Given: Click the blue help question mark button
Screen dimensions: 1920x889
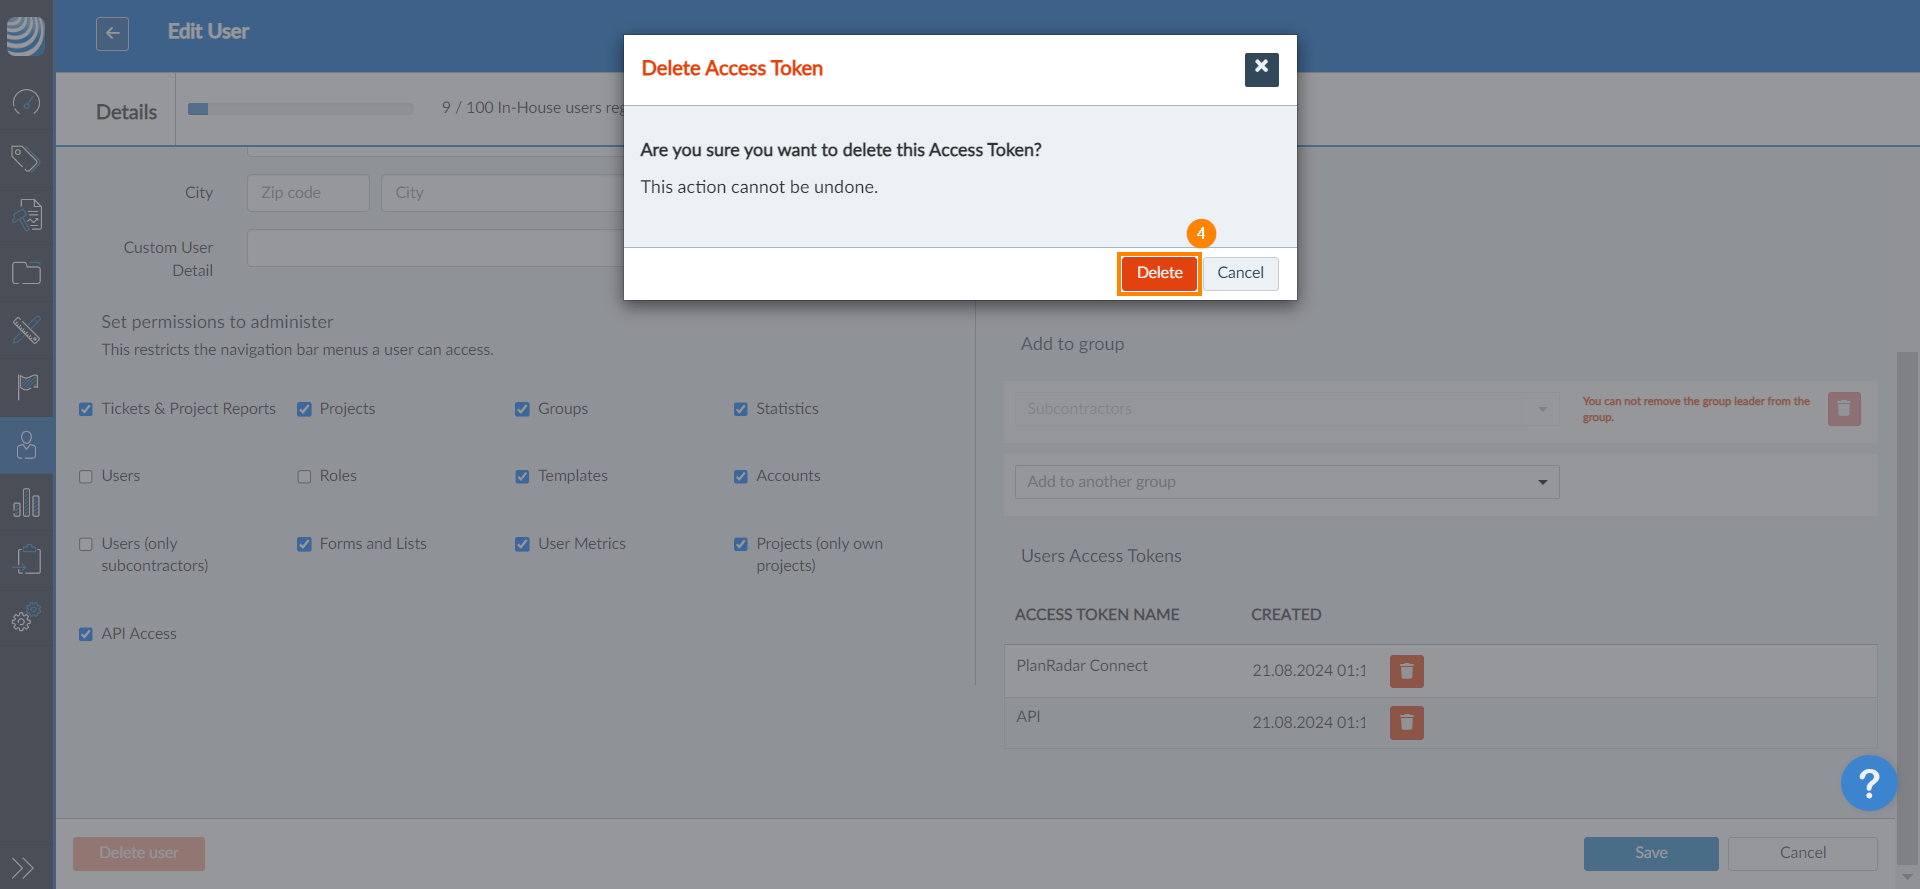Looking at the screenshot, I should point(1868,783).
